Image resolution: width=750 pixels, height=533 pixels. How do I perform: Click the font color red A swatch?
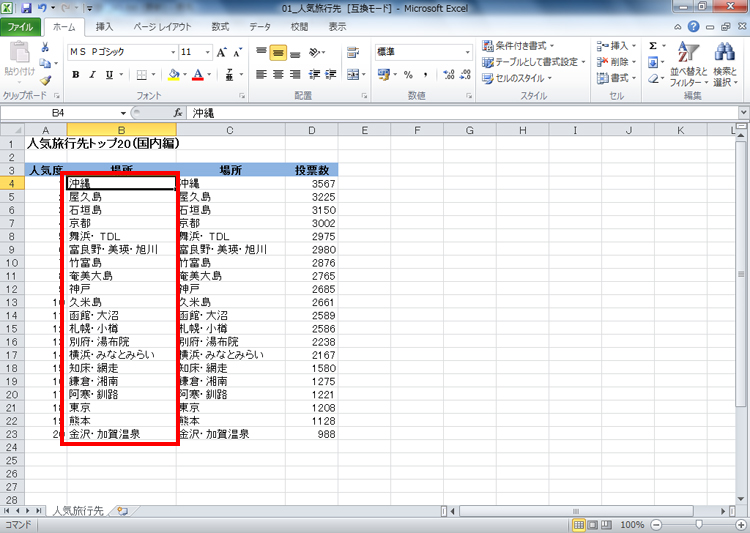(x=198, y=75)
